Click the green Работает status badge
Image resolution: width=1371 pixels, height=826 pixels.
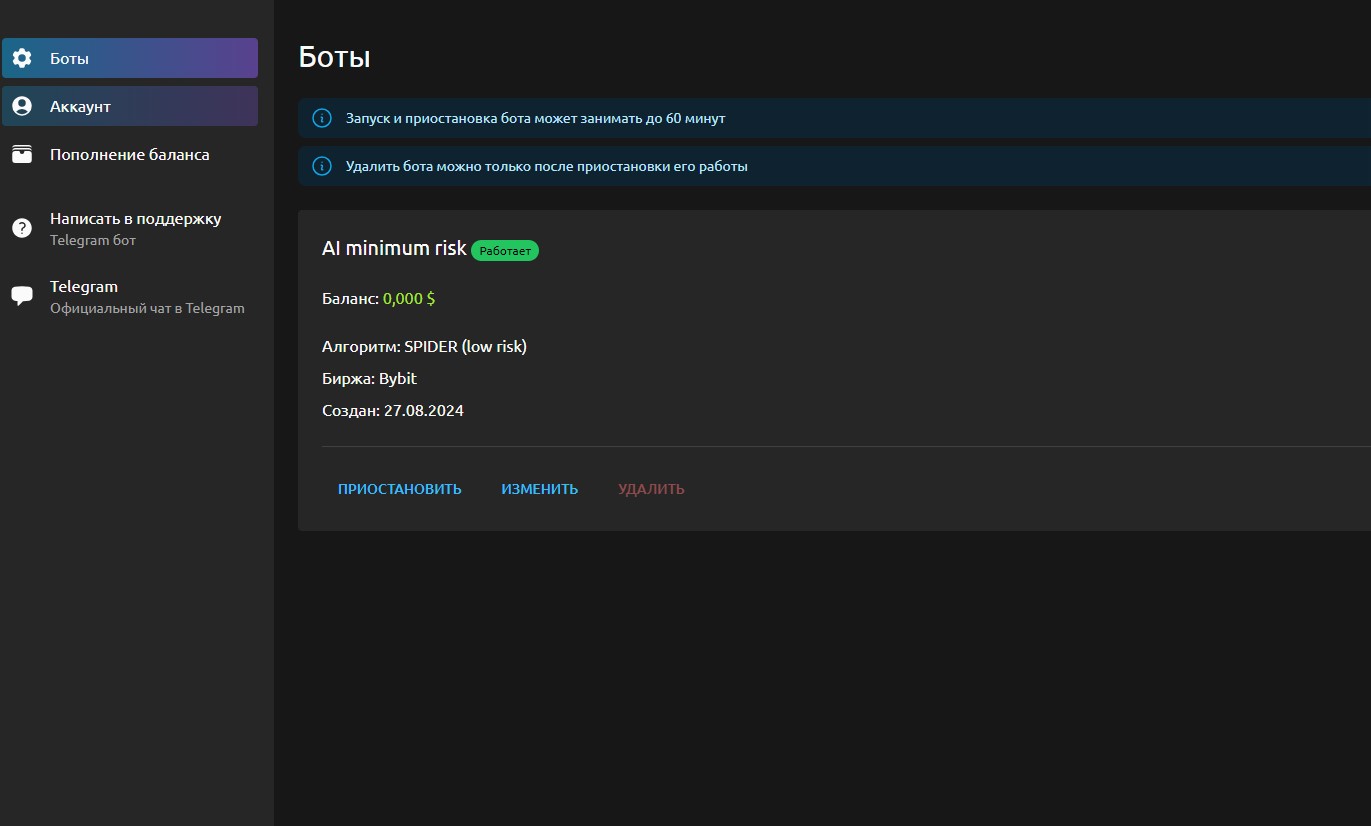[505, 251]
